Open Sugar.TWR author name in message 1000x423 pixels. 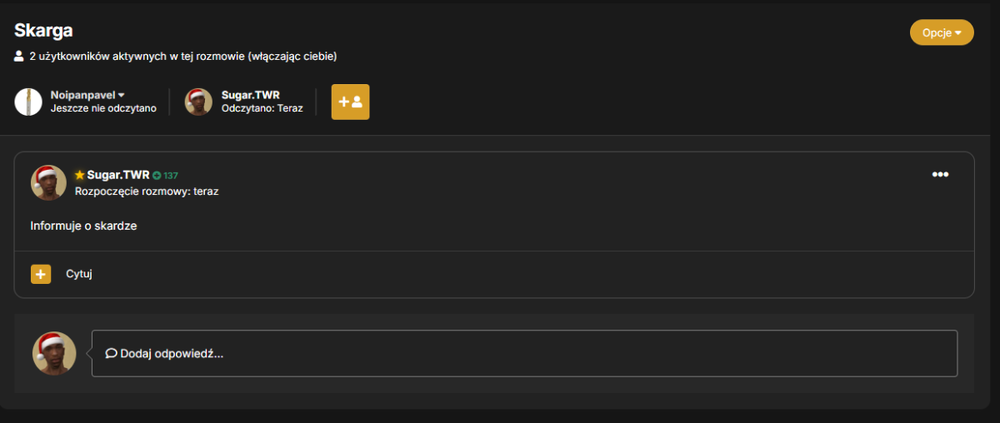pos(118,175)
